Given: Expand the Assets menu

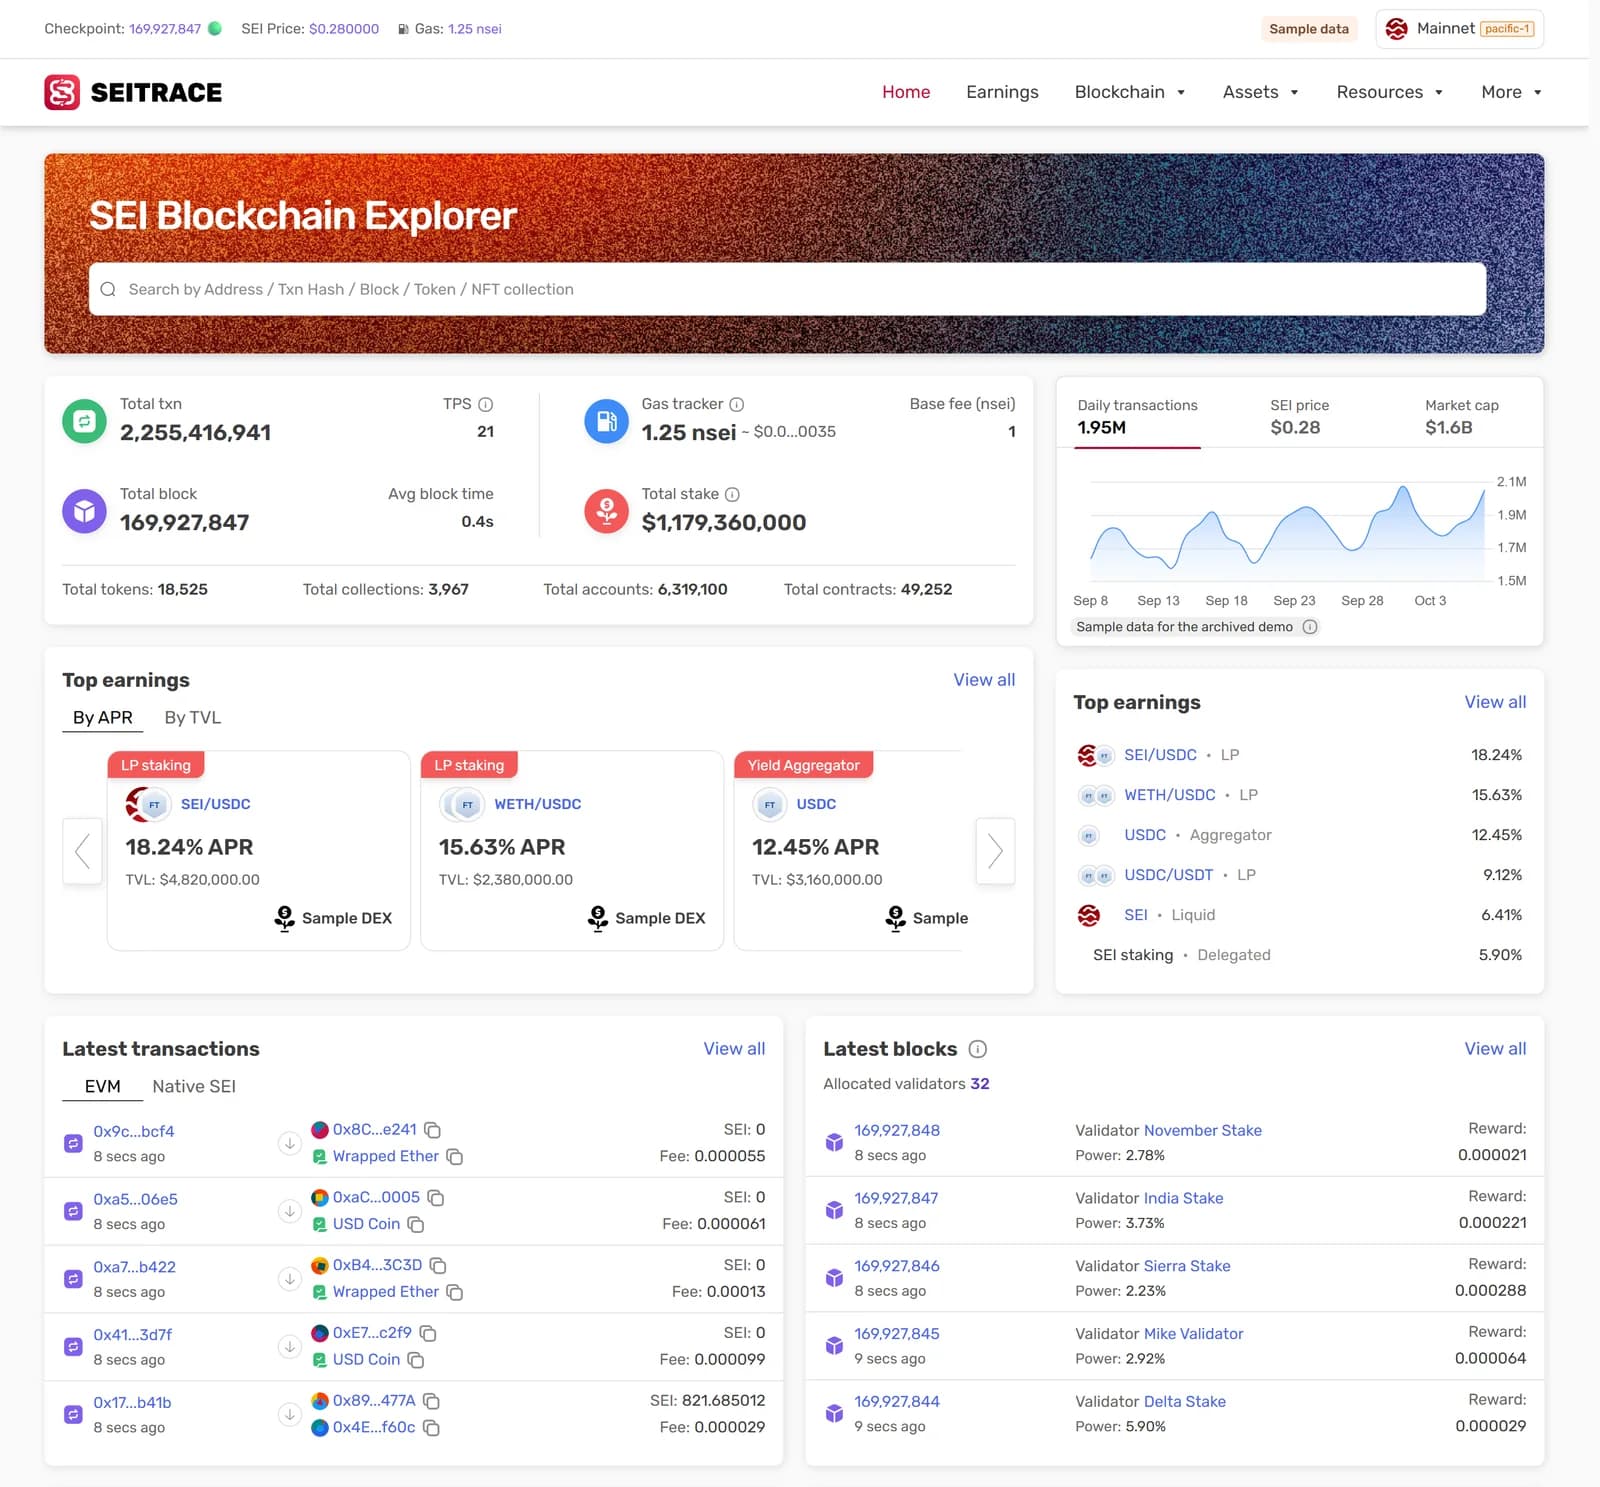Looking at the screenshot, I should (x=1260, y=92).
